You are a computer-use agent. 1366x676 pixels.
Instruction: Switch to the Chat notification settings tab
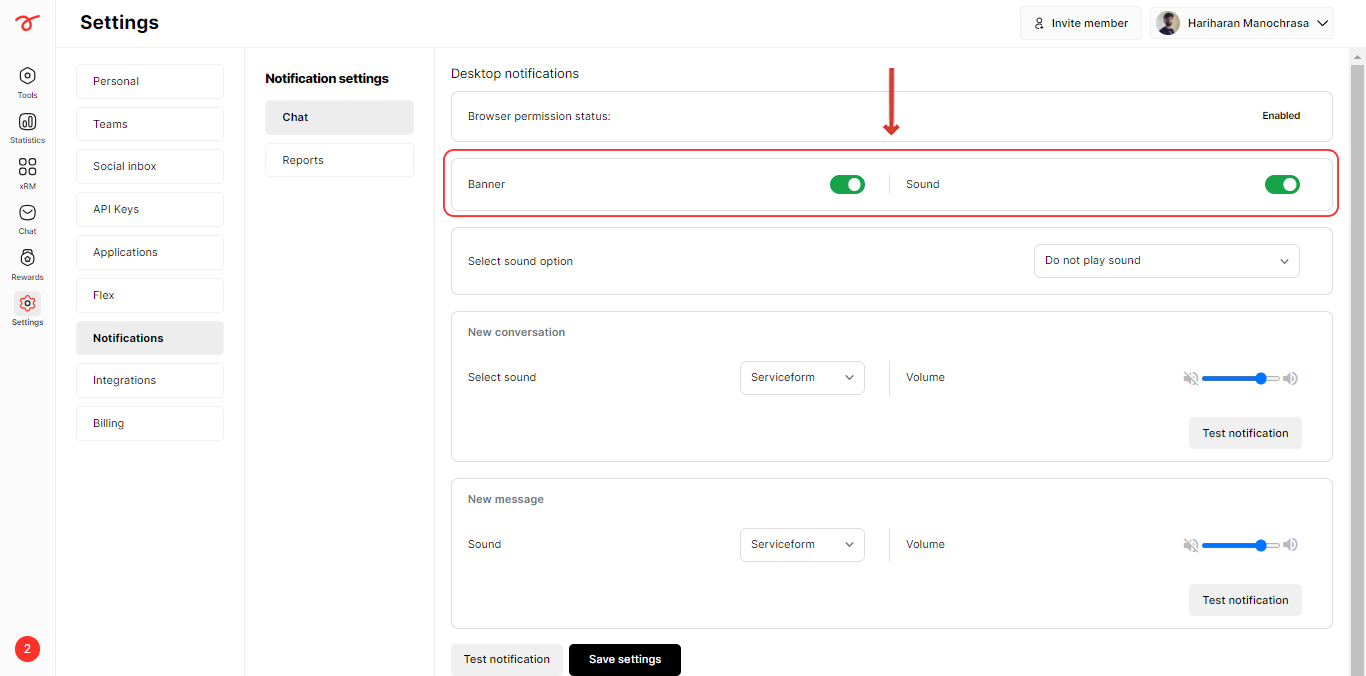coord(339,117)
